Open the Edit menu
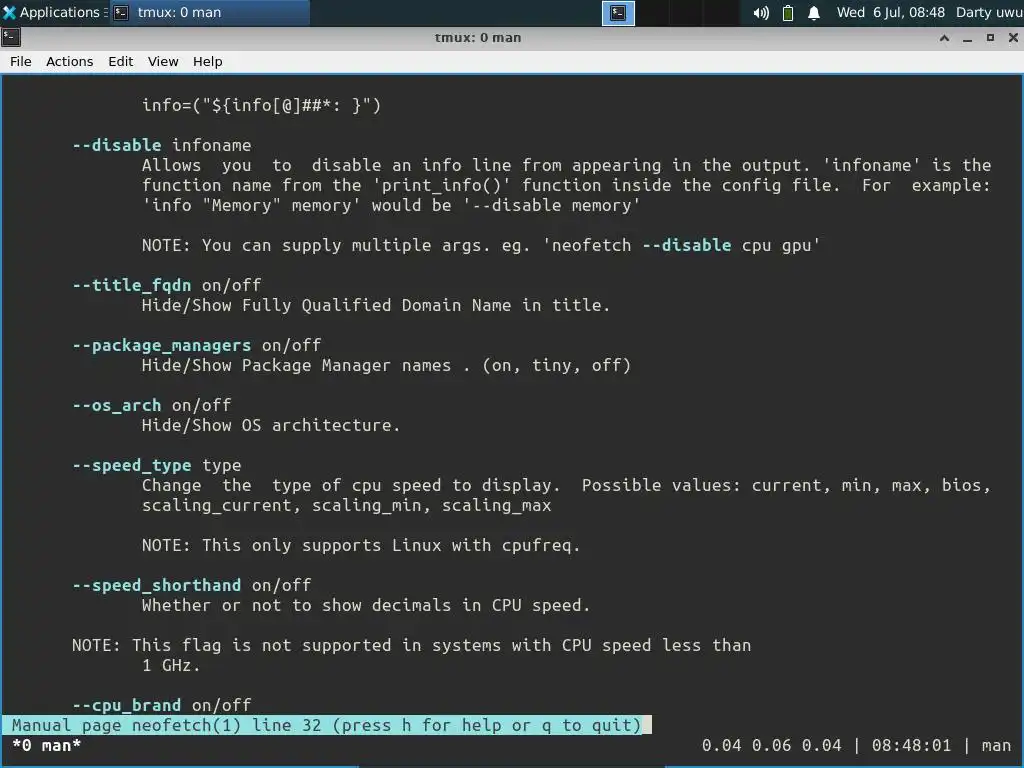This screenshot has height=768, width=1024. tap(120, 61)
